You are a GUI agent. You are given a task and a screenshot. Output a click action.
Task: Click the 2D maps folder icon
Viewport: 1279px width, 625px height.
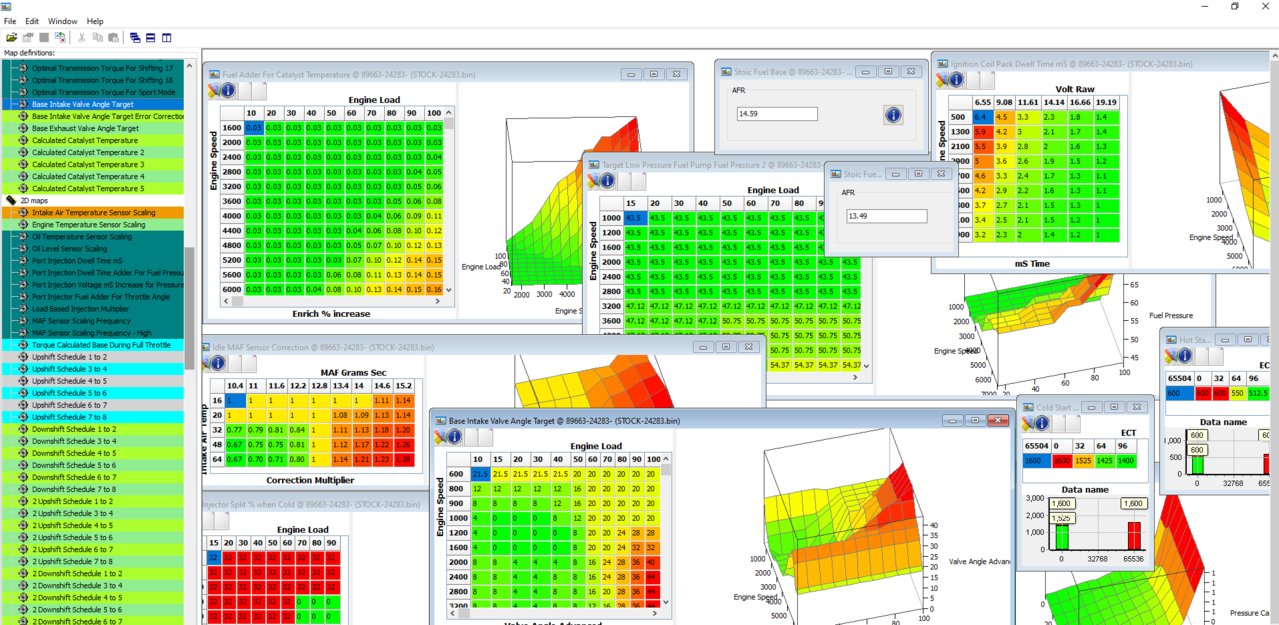11,200
